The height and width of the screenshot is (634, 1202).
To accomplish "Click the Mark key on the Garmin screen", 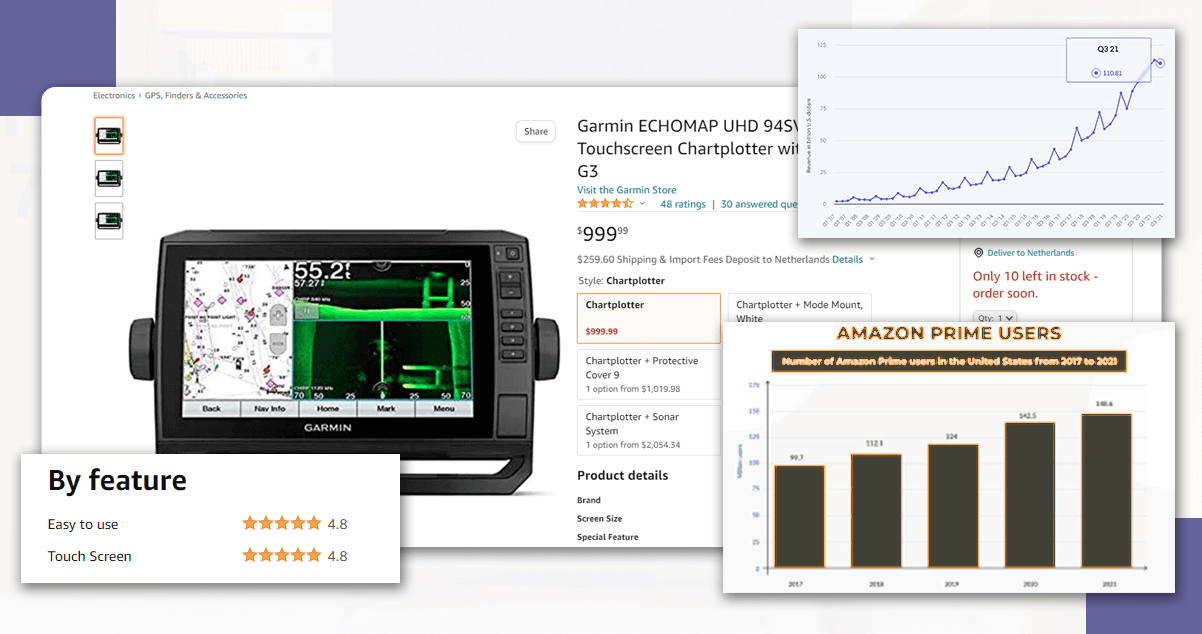I will [386, 408].
